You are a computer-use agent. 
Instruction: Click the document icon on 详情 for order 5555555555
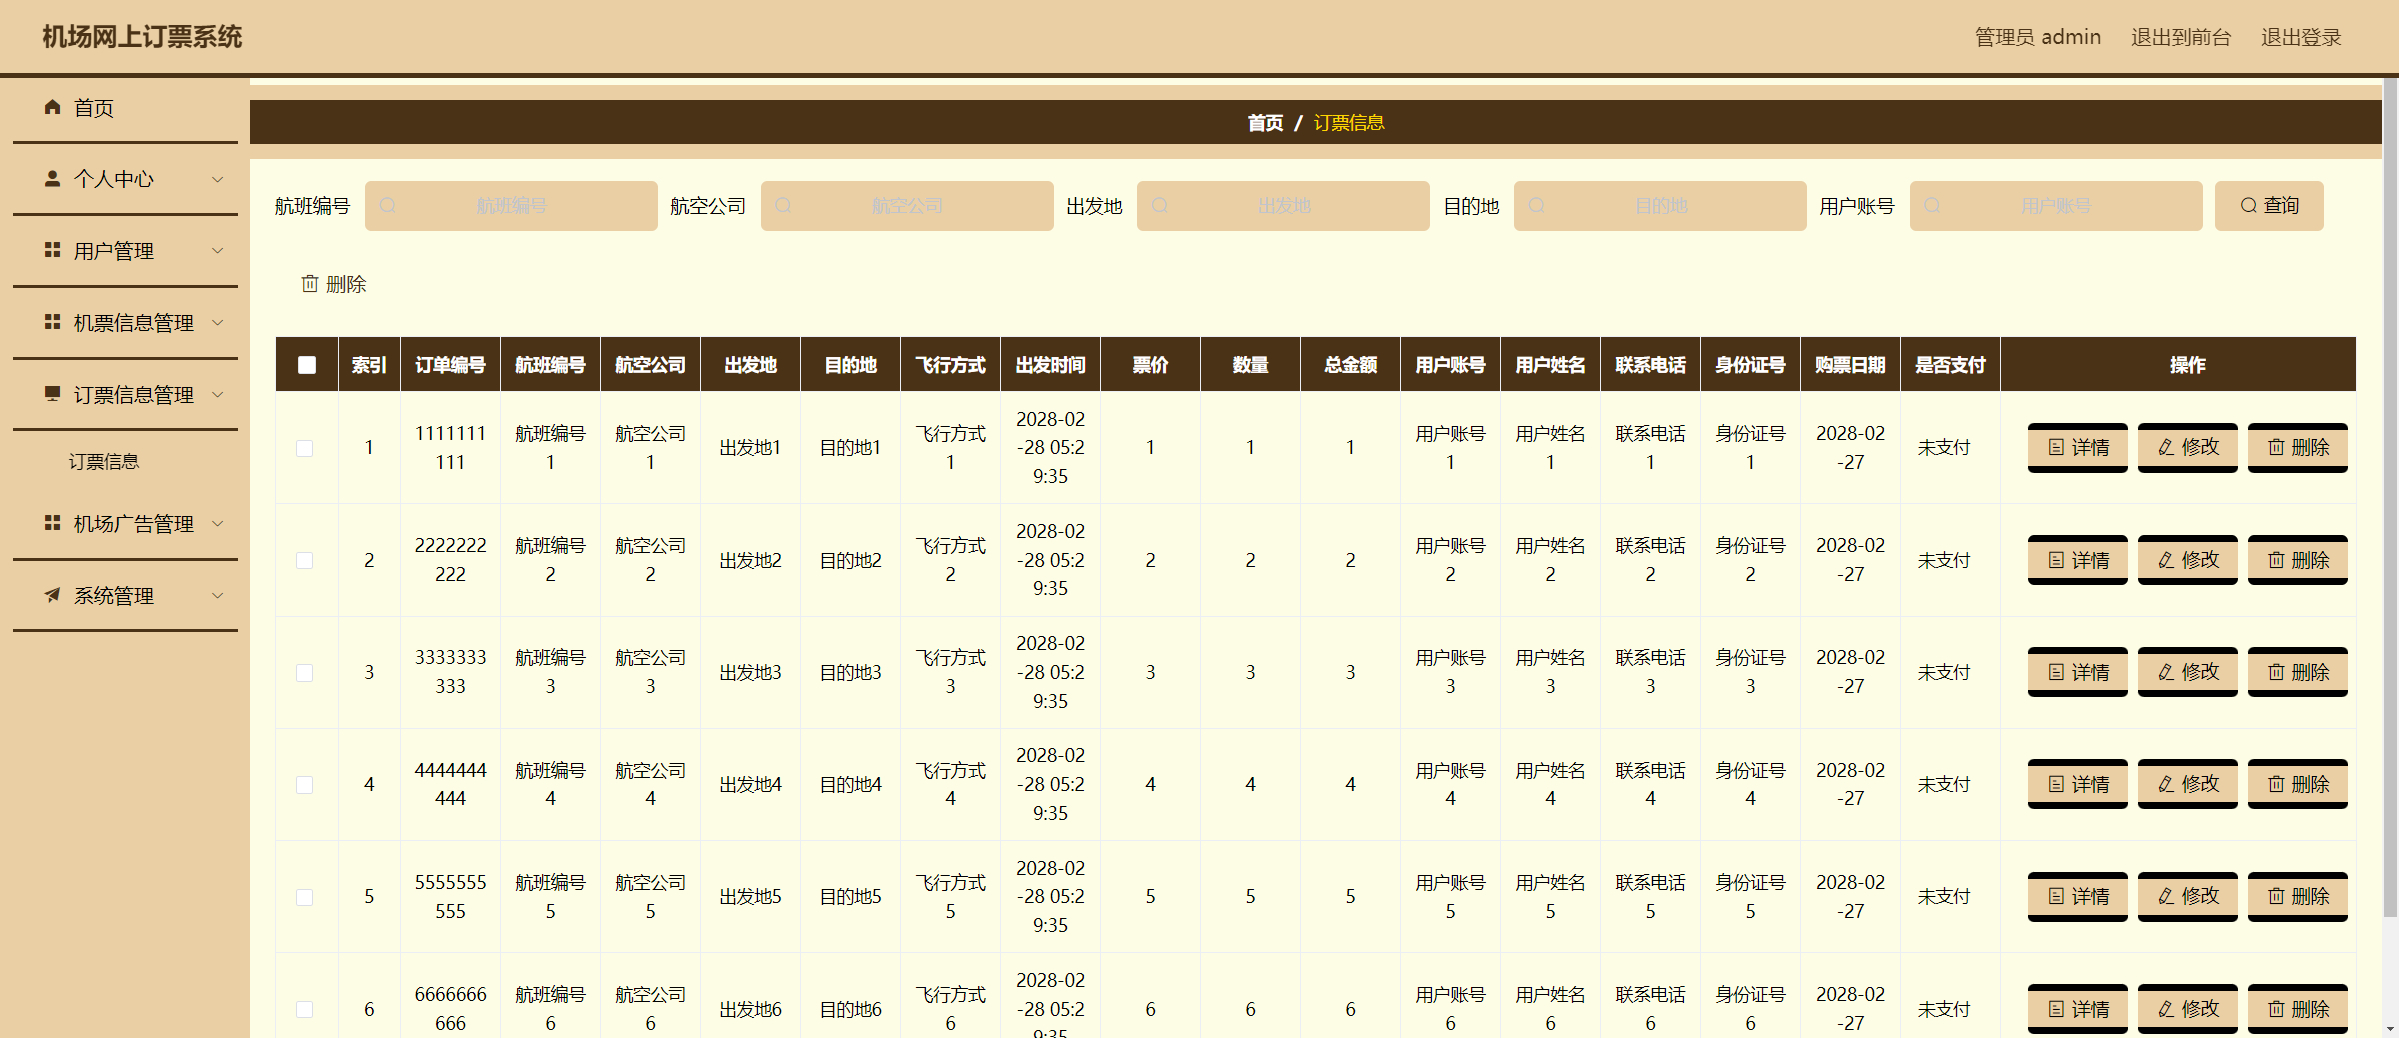[x=2056, y=896]
